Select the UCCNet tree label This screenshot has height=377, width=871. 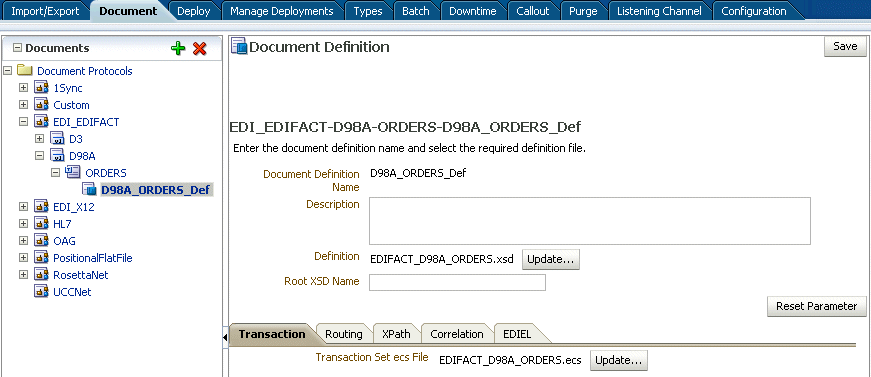[x=72, y=291]
